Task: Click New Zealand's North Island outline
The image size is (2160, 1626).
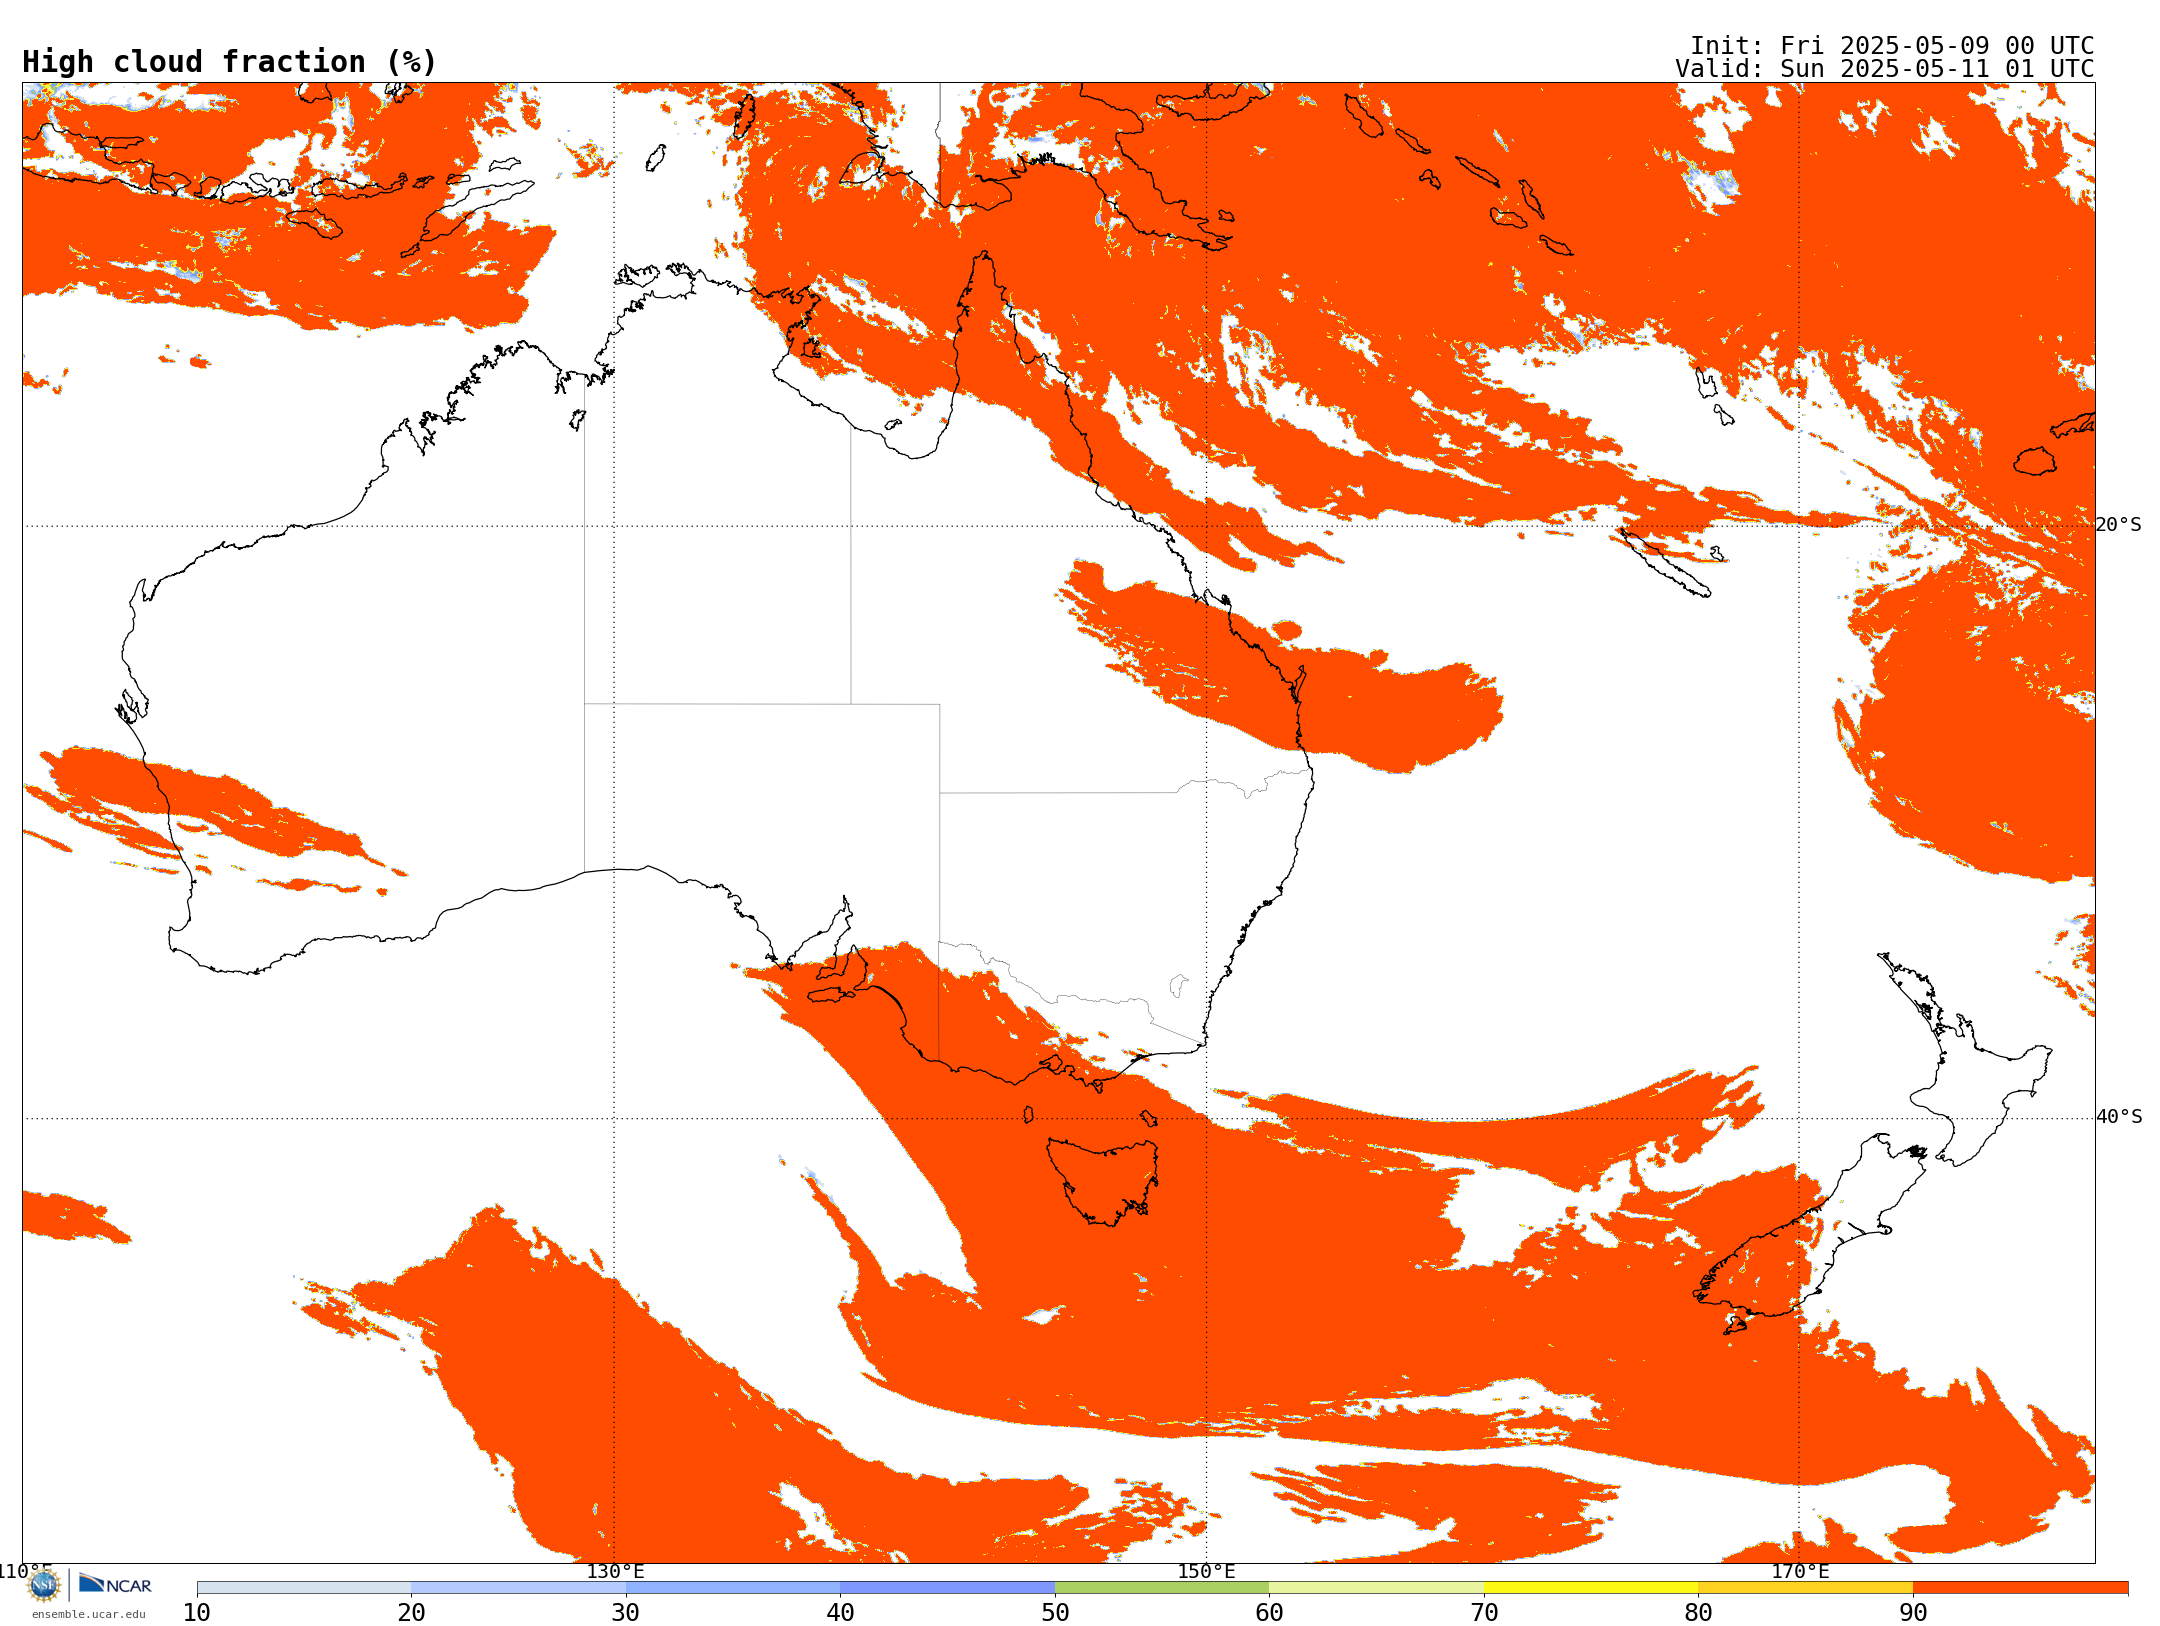Action: [x=1965, y=1060]
